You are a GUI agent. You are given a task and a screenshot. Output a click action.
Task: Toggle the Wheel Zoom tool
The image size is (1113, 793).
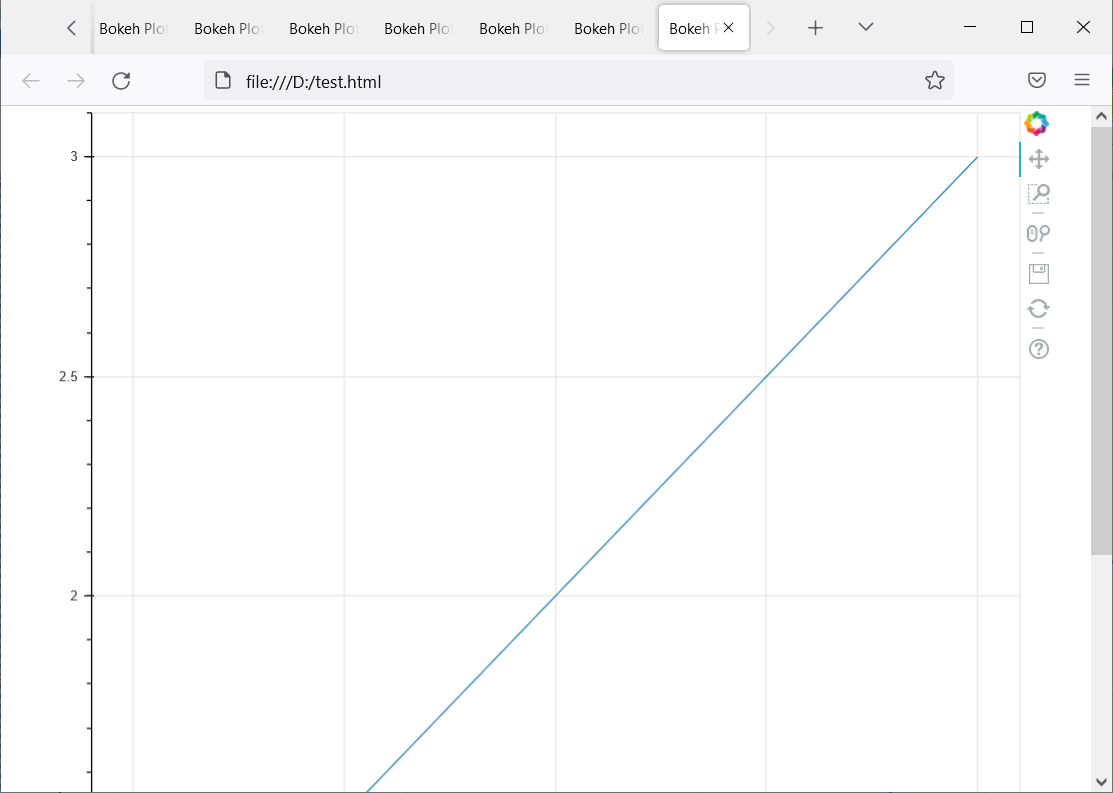tap(1038, 233)
